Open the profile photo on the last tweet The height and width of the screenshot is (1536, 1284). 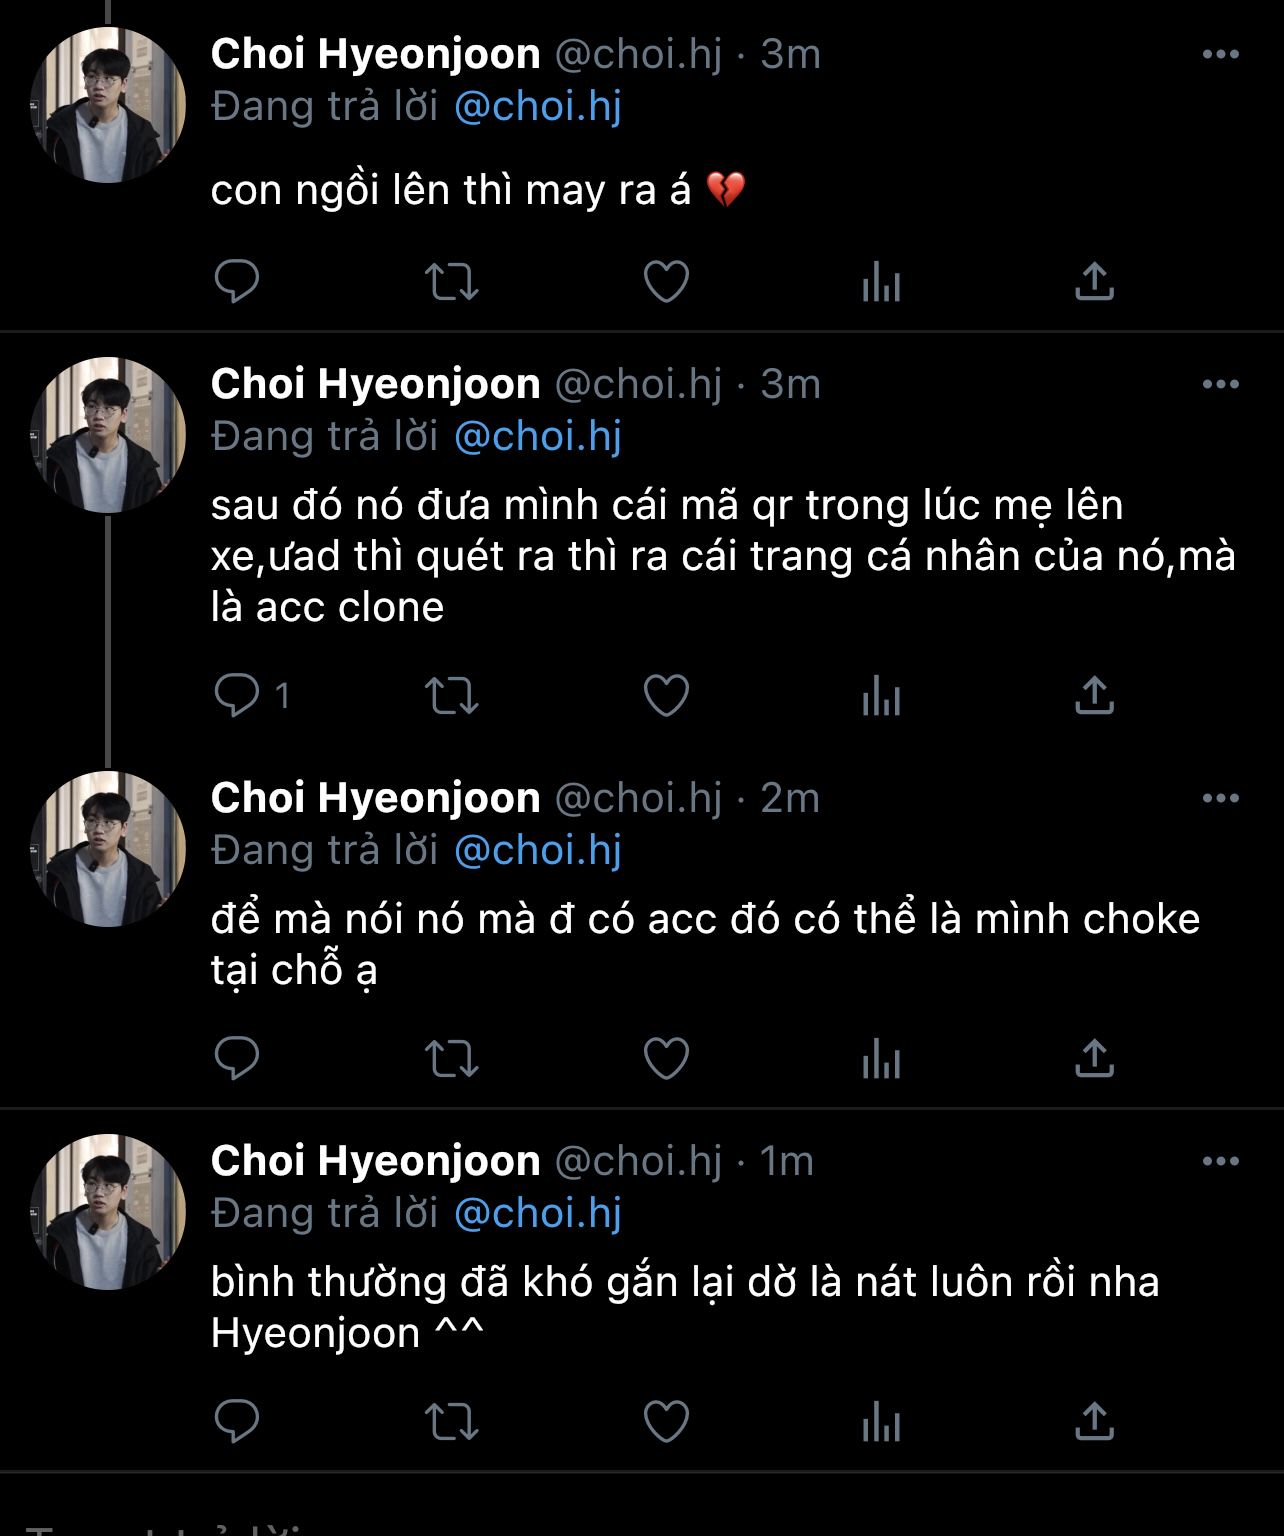tap(108, 1212)
